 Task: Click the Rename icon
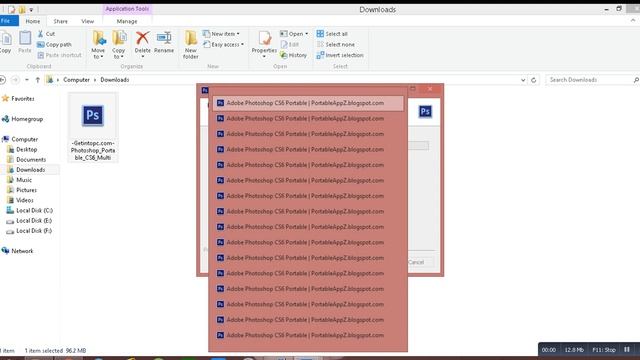(164, 38)
